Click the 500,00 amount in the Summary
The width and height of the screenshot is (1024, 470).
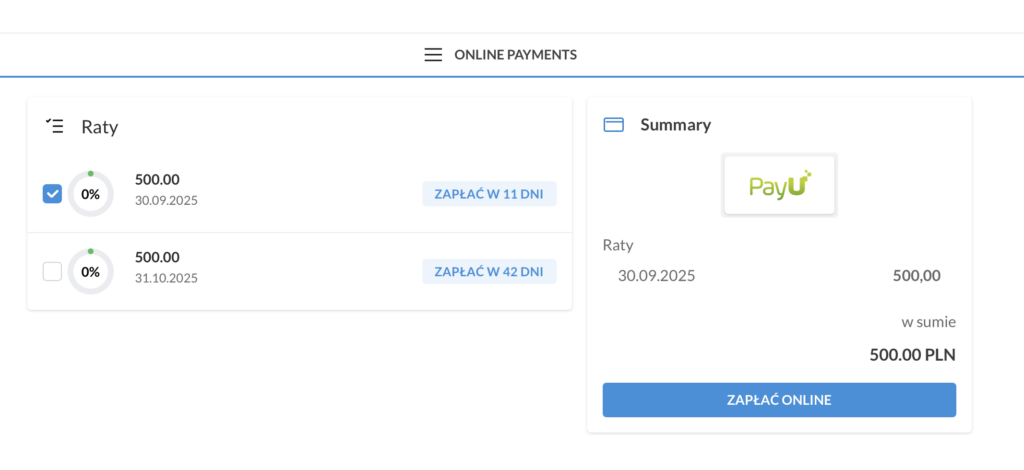pyautogui.click(x=917, y=275)
